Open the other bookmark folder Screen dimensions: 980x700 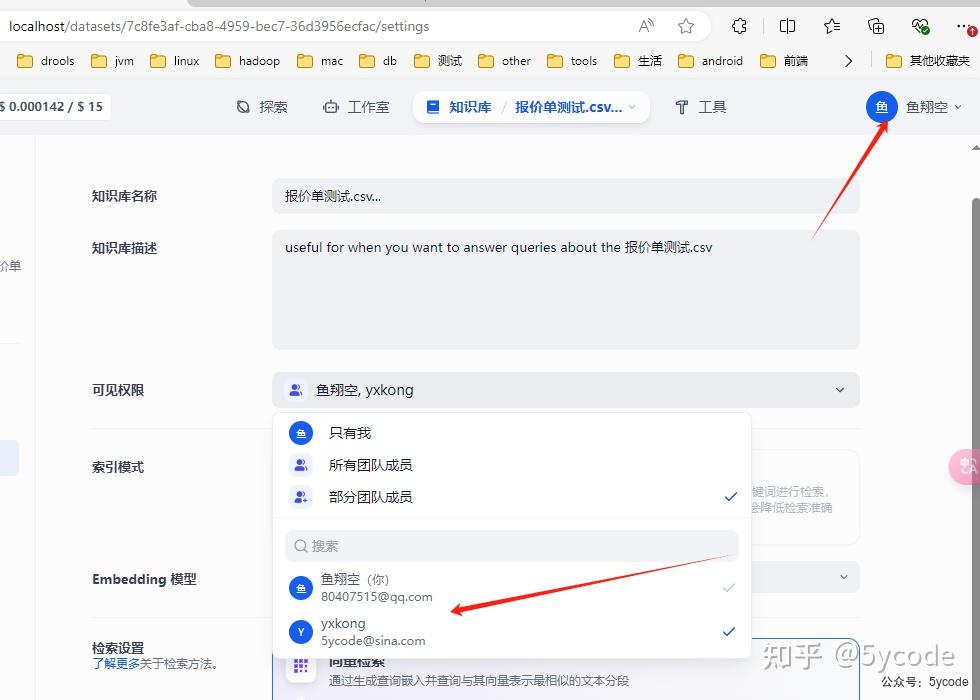pos(504,61)
